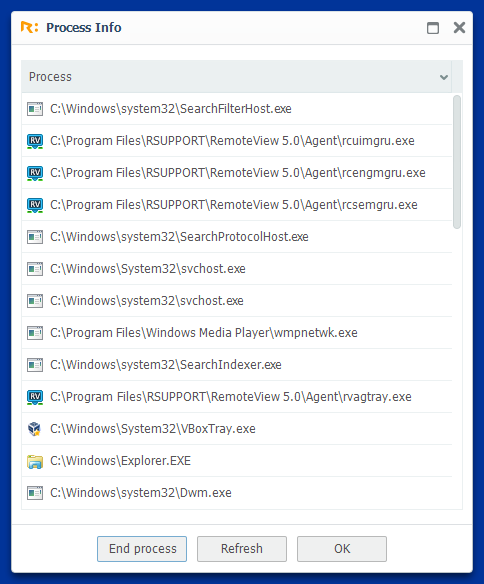Click the End process button
This screenshot has height=584, width=484.
pyautogui.click(x=142, y=549)
